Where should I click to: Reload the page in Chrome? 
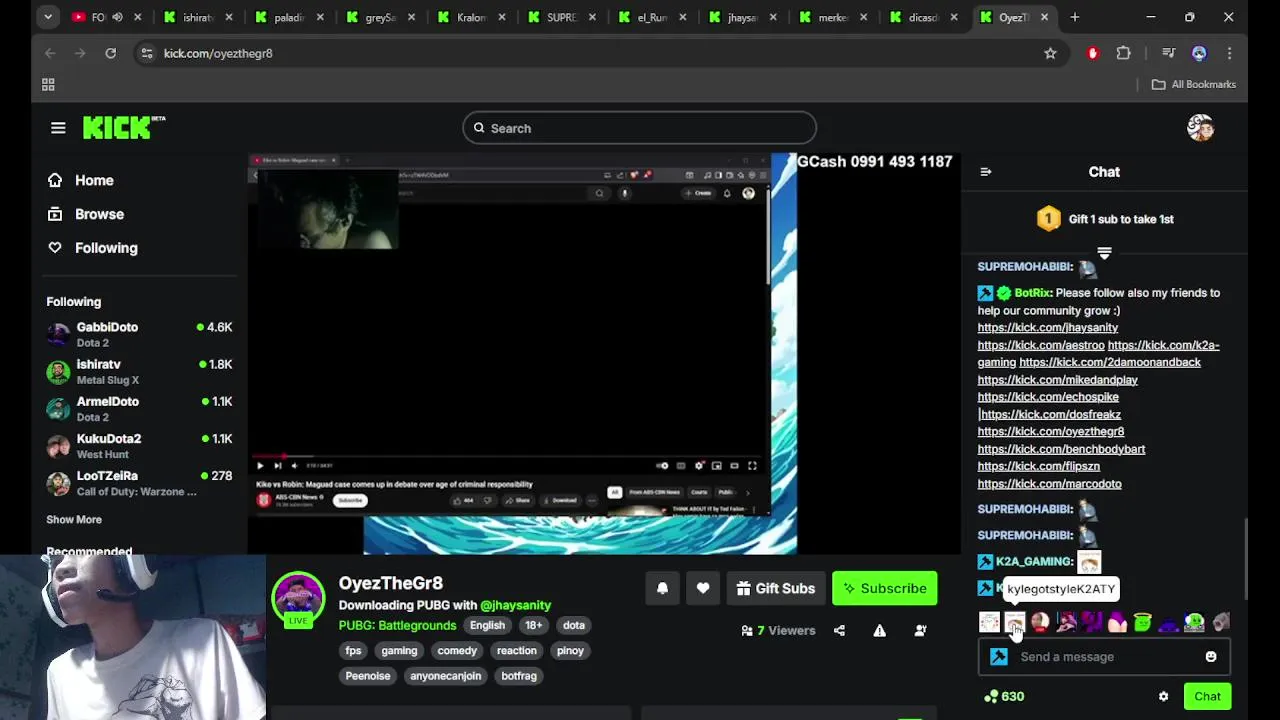[x=110, y=53]
